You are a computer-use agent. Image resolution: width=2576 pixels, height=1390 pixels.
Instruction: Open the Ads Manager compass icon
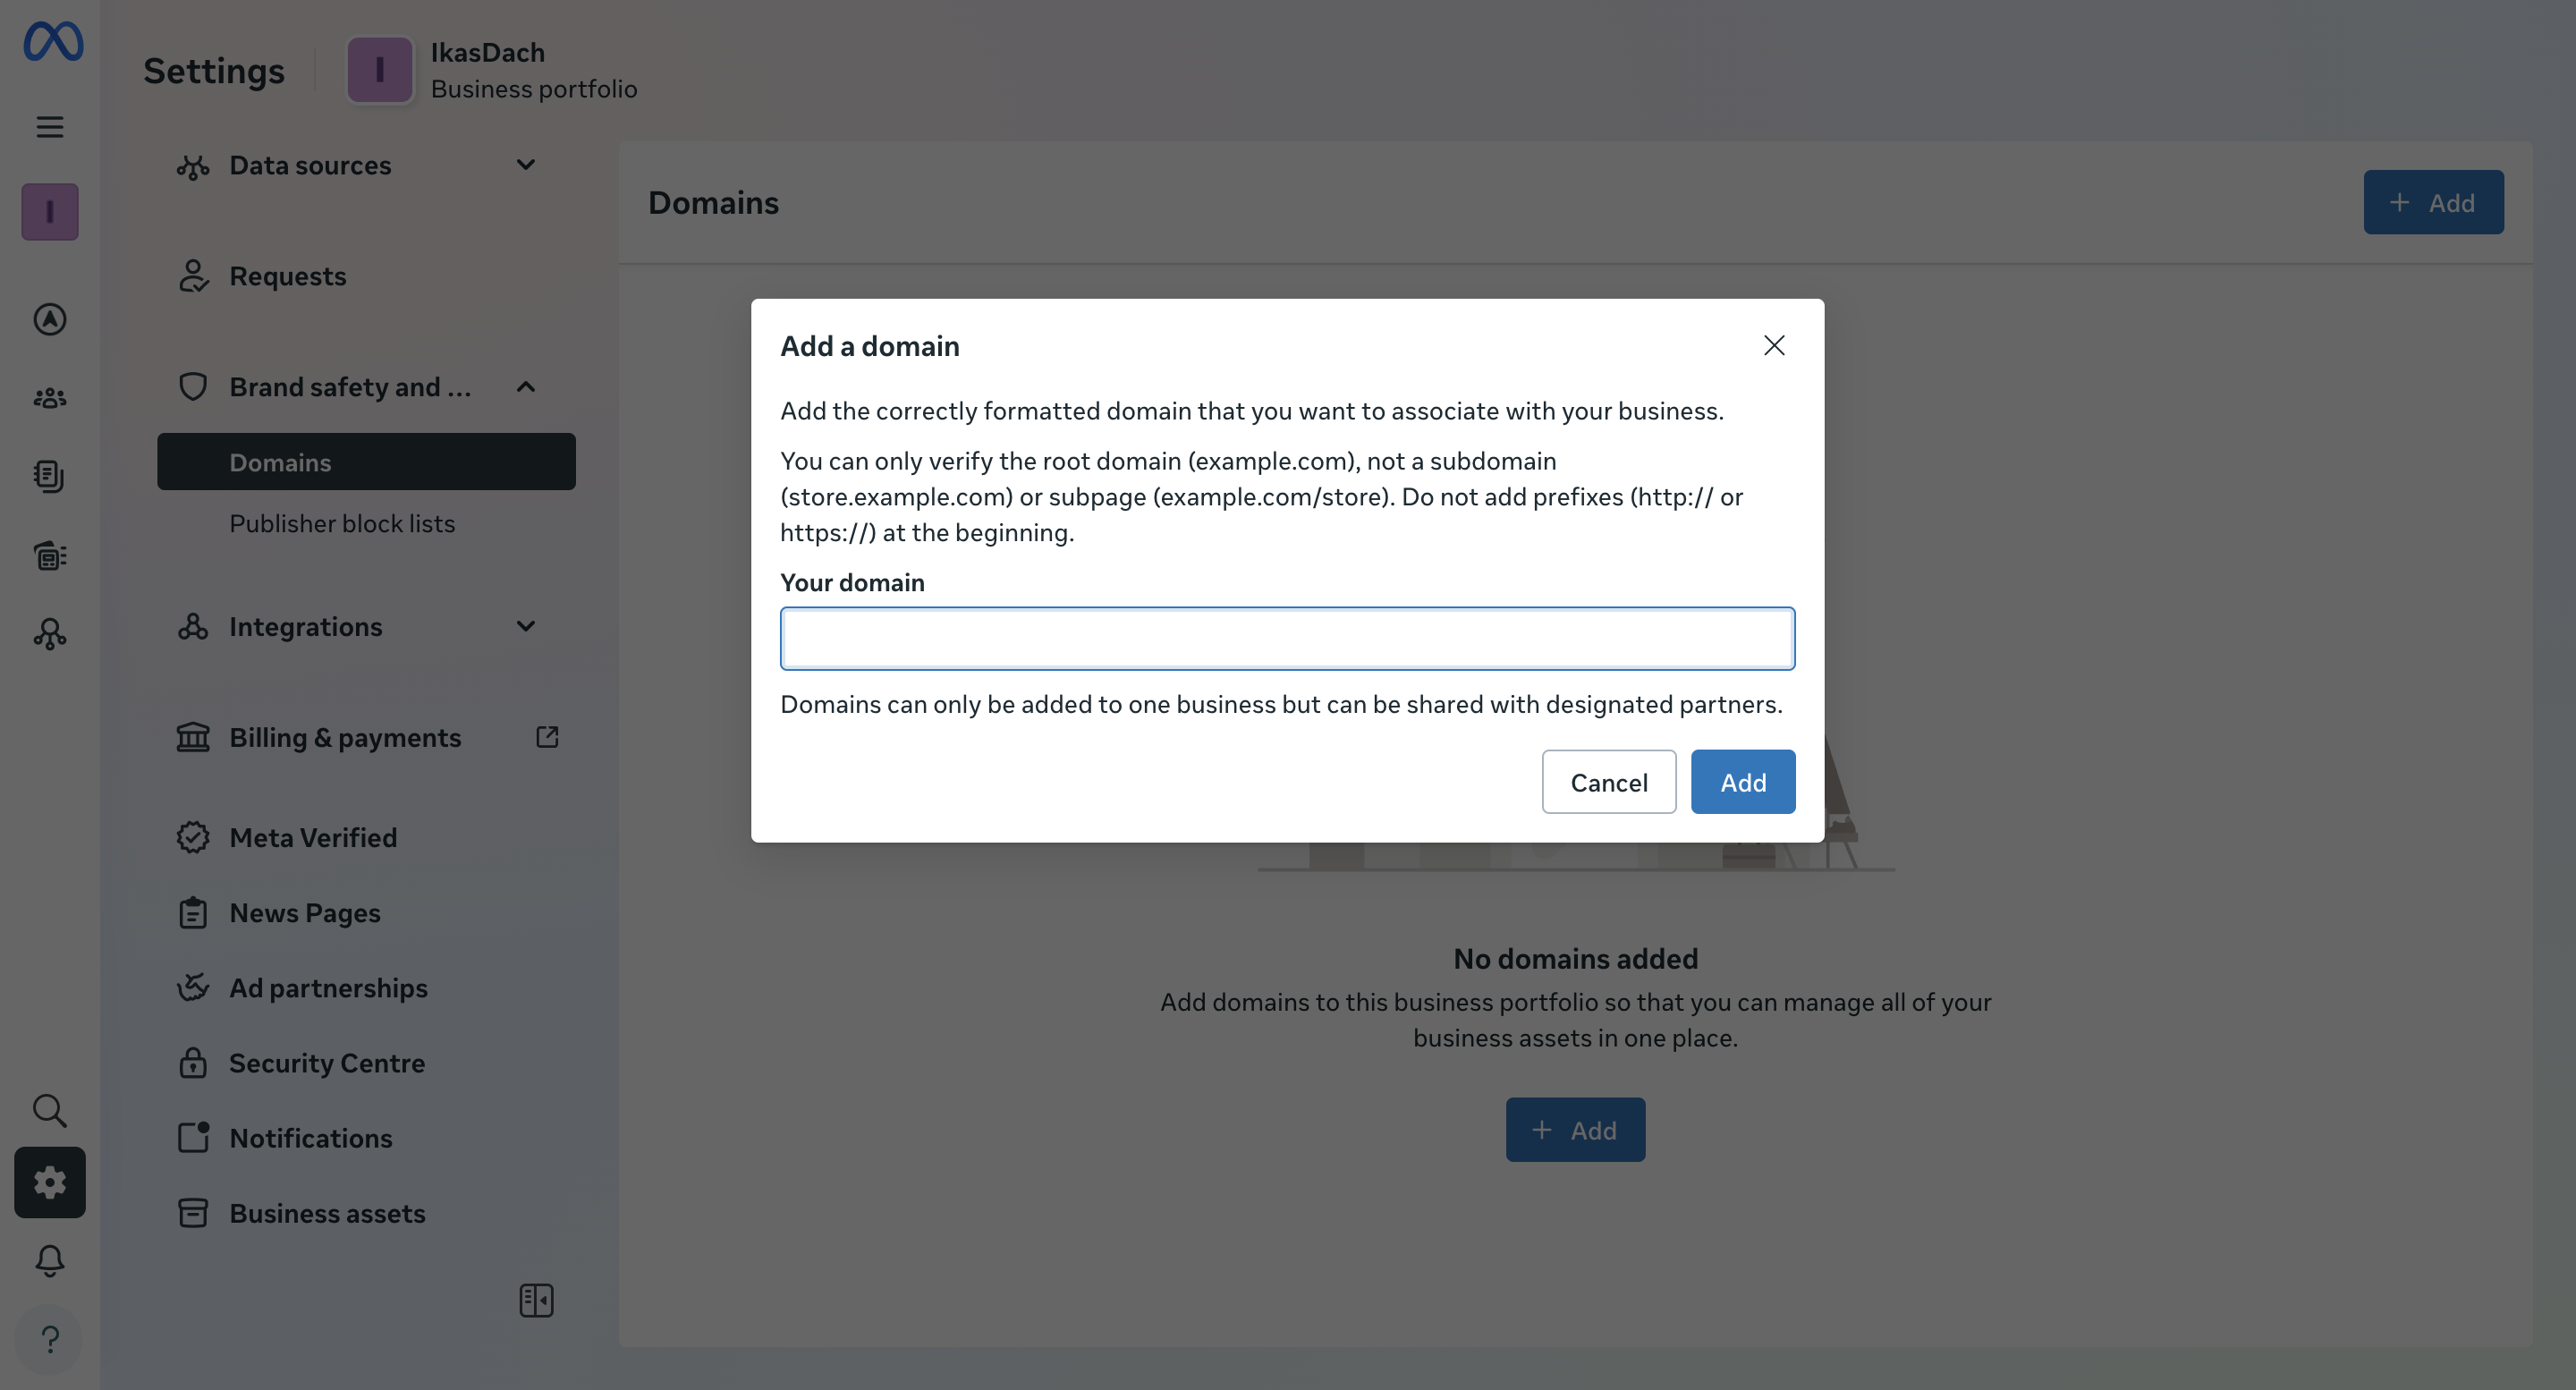point(50,319)
